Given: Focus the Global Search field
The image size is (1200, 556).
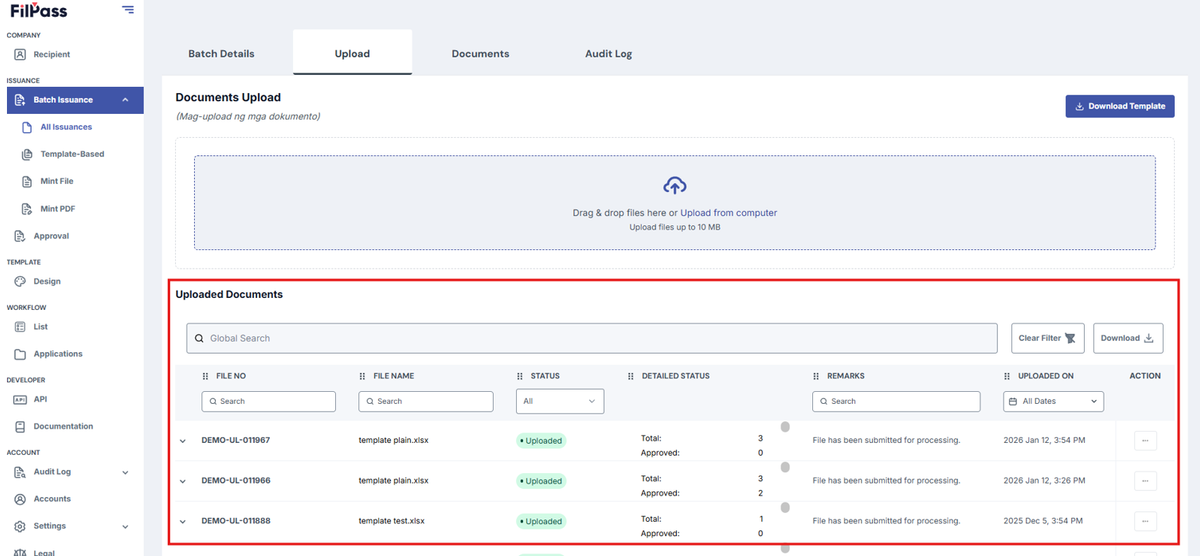Looking at the screenshot, I should click(x=592, y=338).
